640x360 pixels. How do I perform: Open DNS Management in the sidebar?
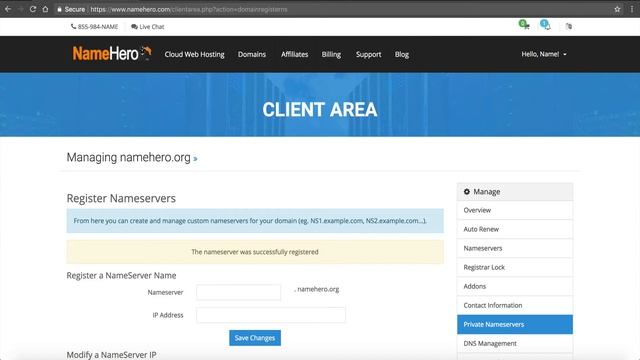pos(515,344)
